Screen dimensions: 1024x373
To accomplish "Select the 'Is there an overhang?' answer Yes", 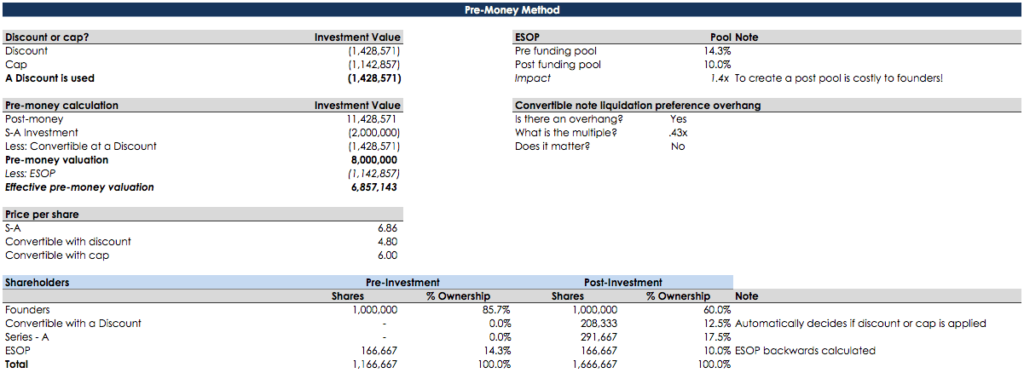I will (679, 119).
